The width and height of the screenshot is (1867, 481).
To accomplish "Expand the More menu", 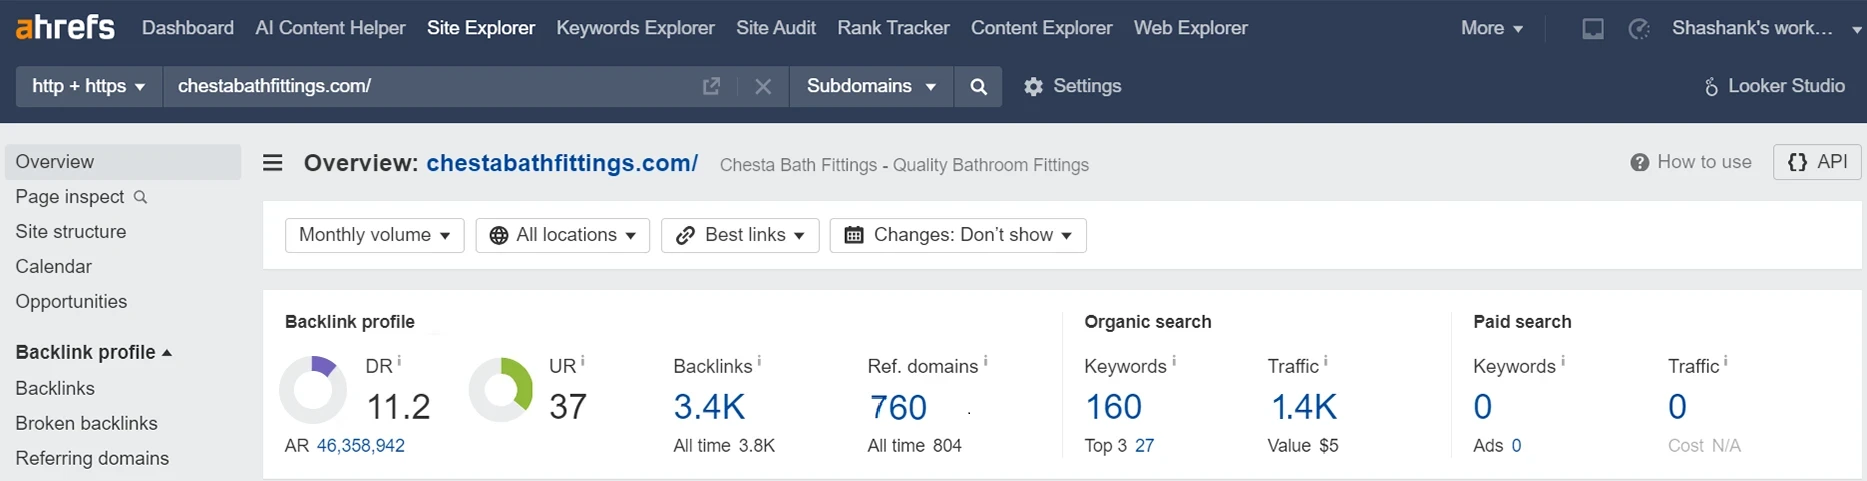I will coord(1492,28).
